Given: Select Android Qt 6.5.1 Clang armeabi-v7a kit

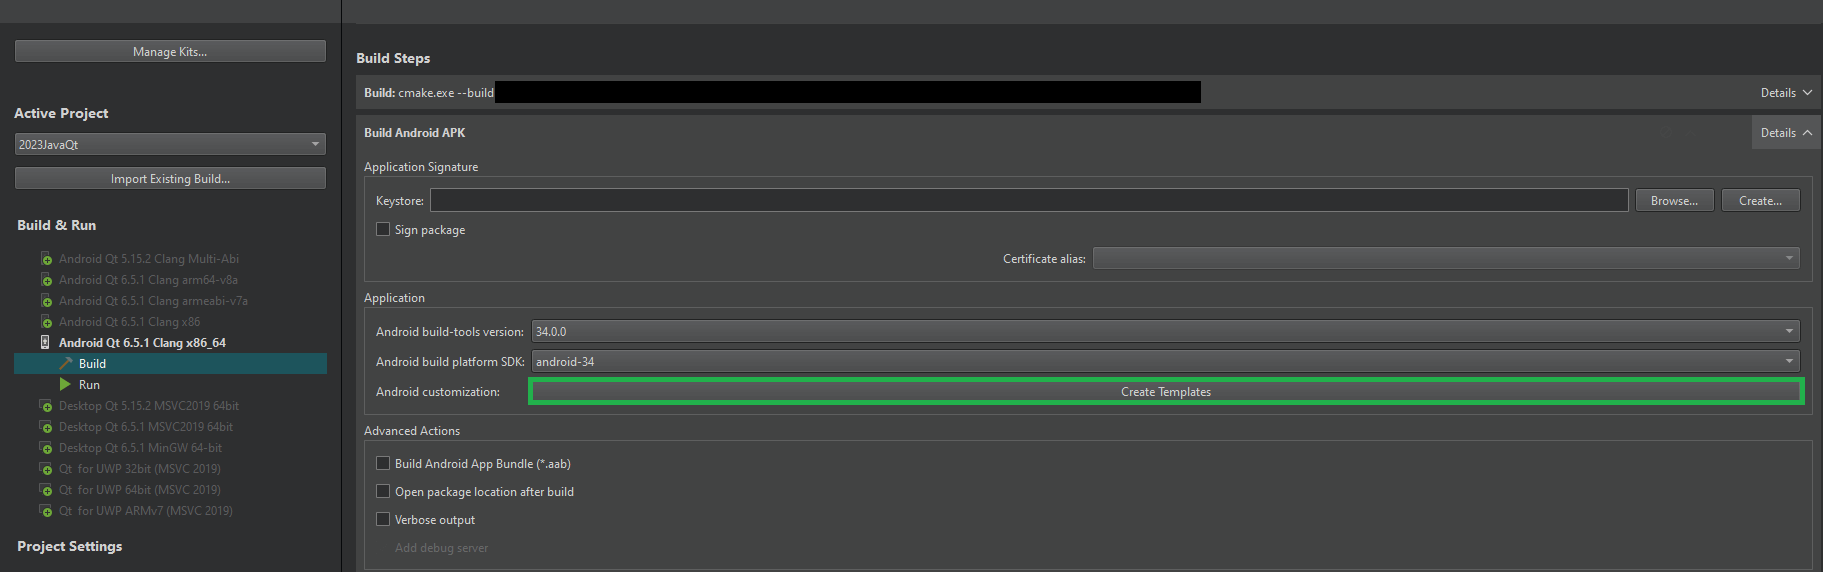Looking at the screenshot, I should coord(153,301).
